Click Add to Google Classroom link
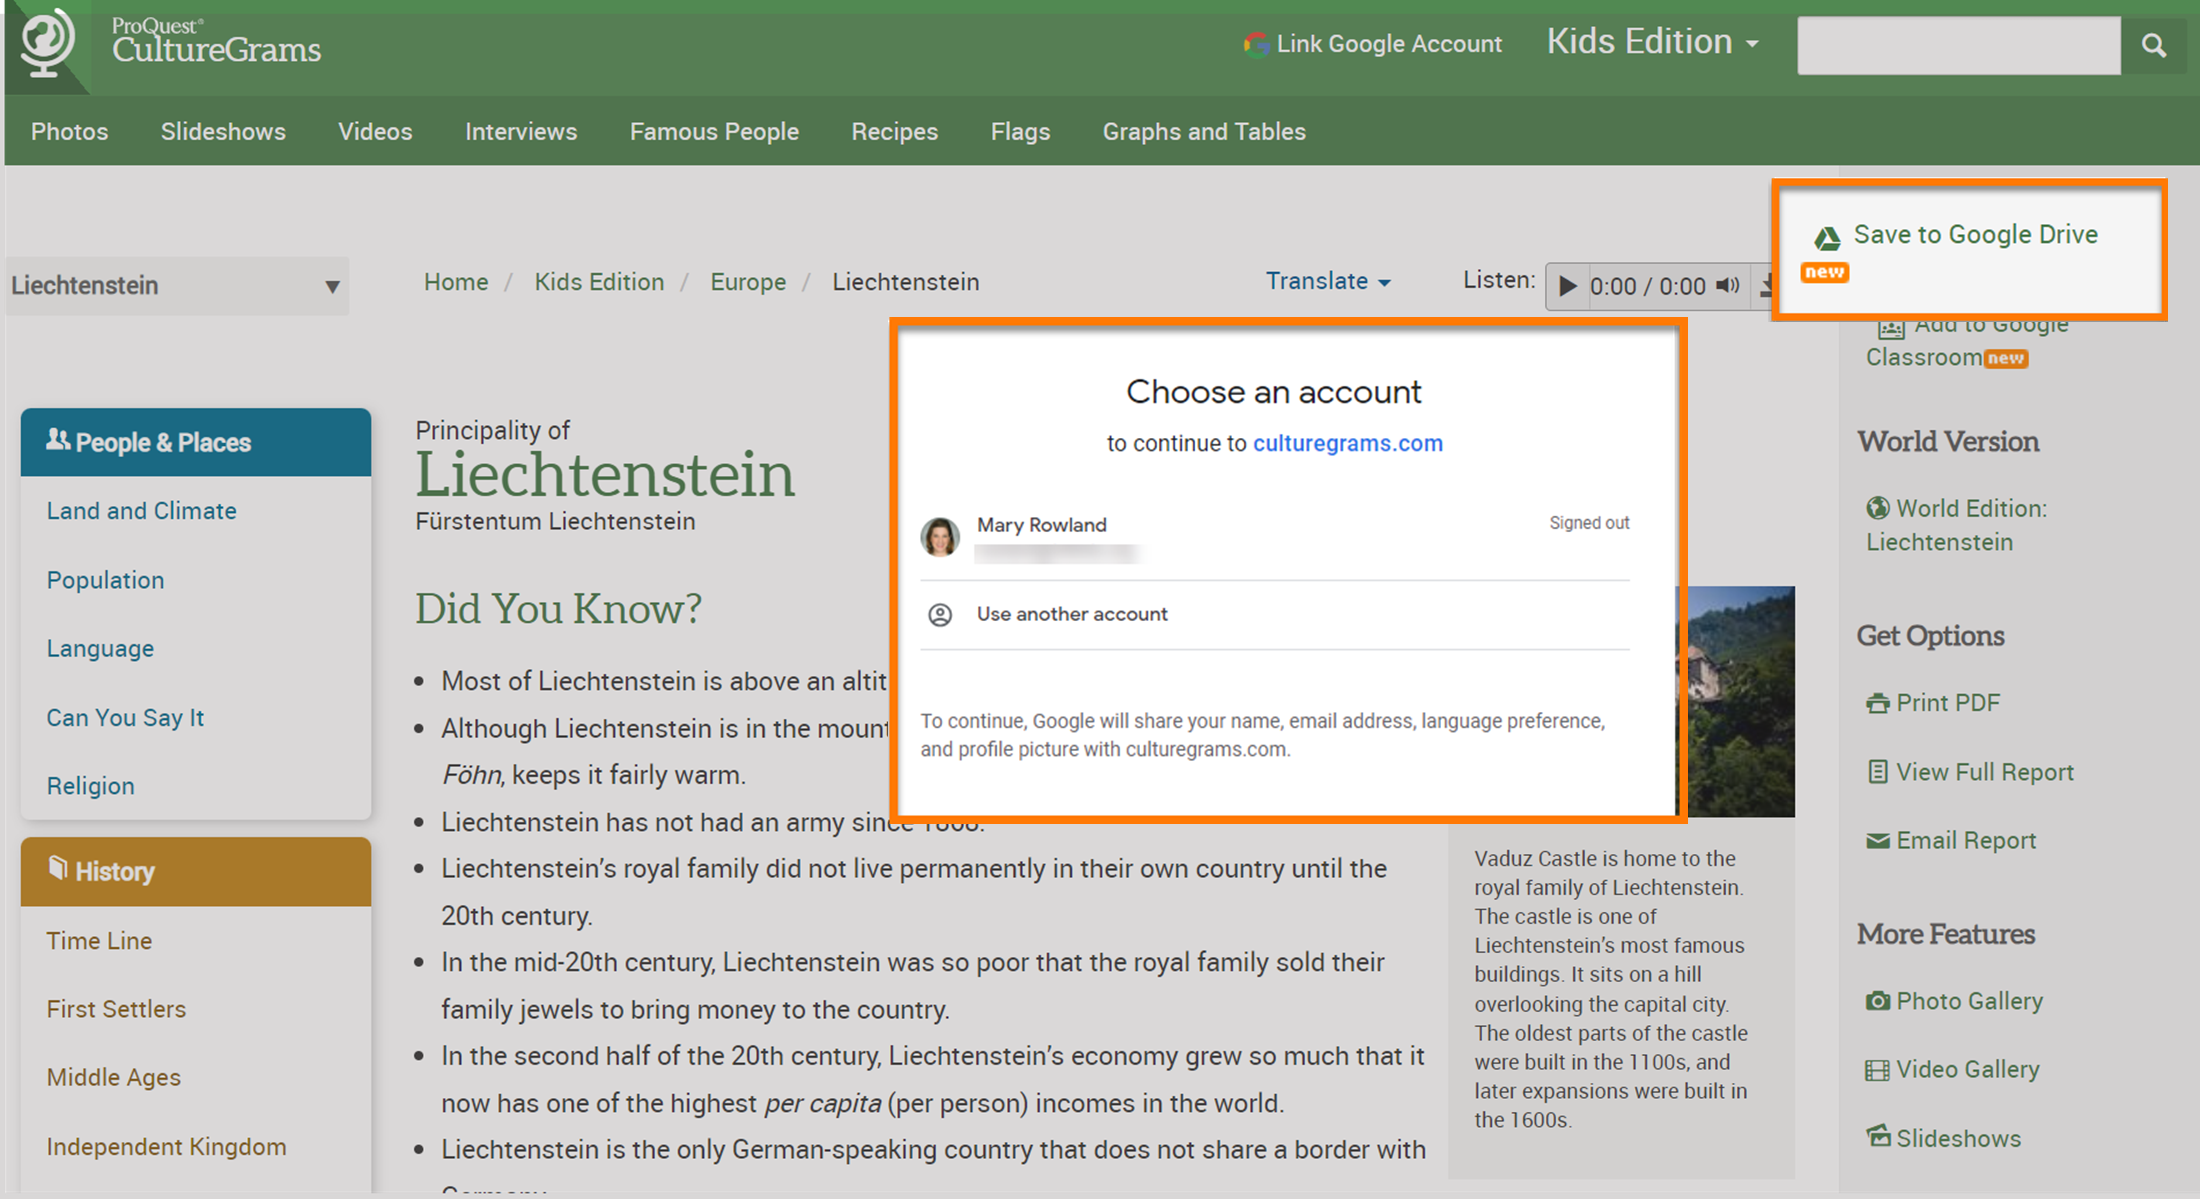Viewport: 2200px width, 1199px height. pyautogui.click(x=1966, y=341)
